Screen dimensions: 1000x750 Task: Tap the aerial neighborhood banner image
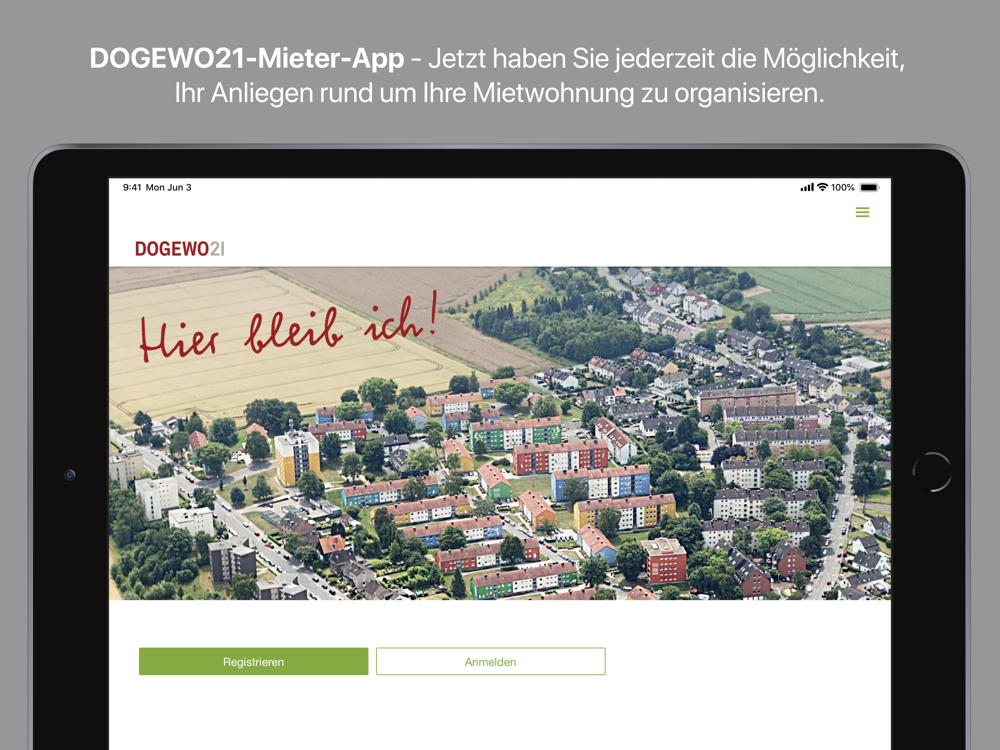[500, 433]
